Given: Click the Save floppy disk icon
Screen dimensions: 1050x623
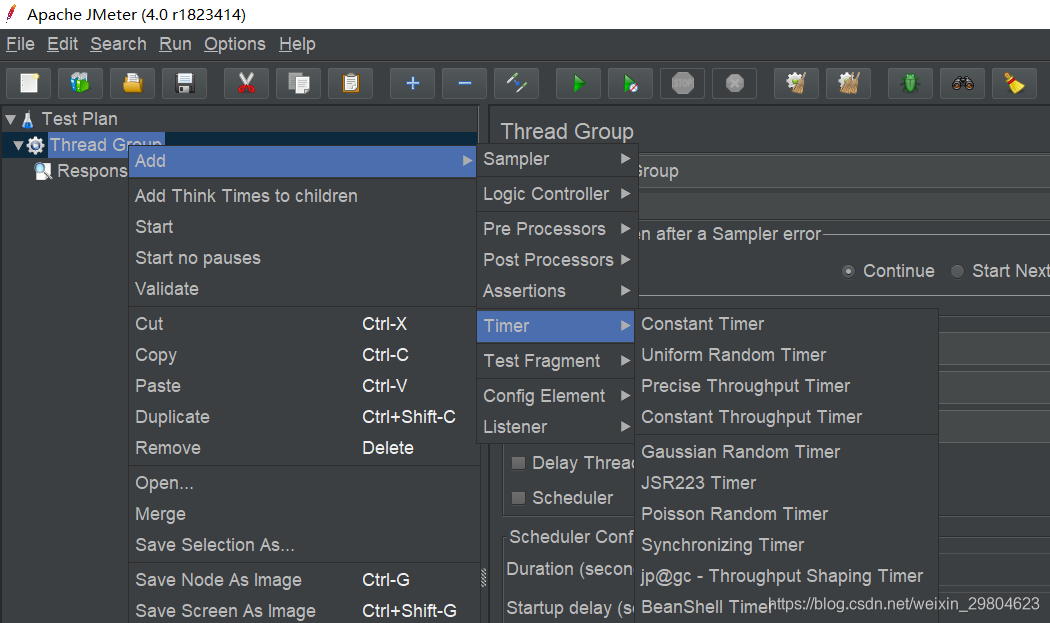Looking at the screenshot, I should coord(184,84).
